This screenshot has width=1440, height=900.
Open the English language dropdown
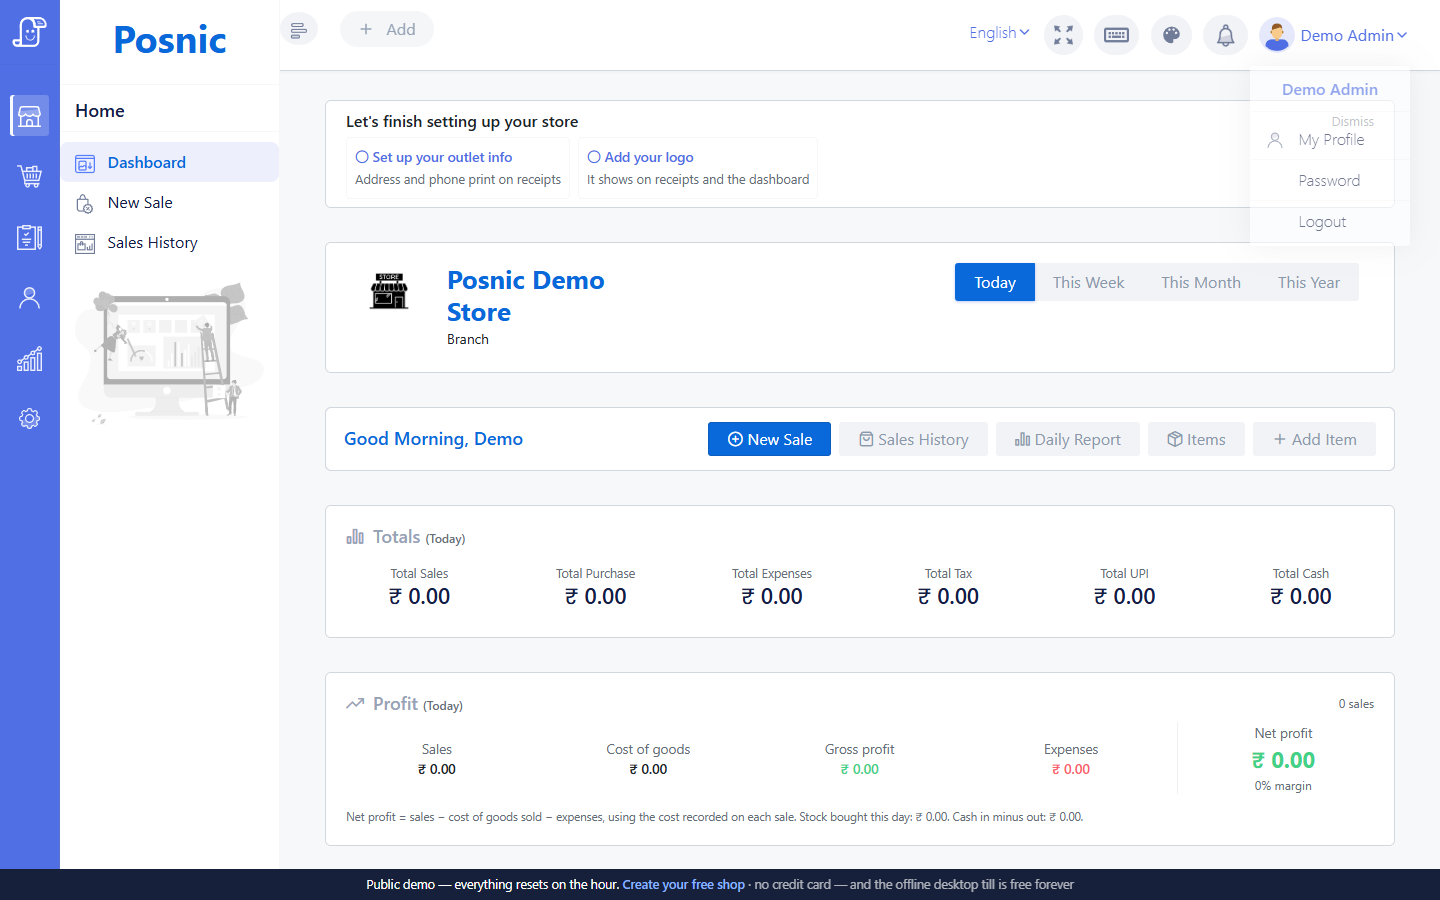(x=999, y=33)
